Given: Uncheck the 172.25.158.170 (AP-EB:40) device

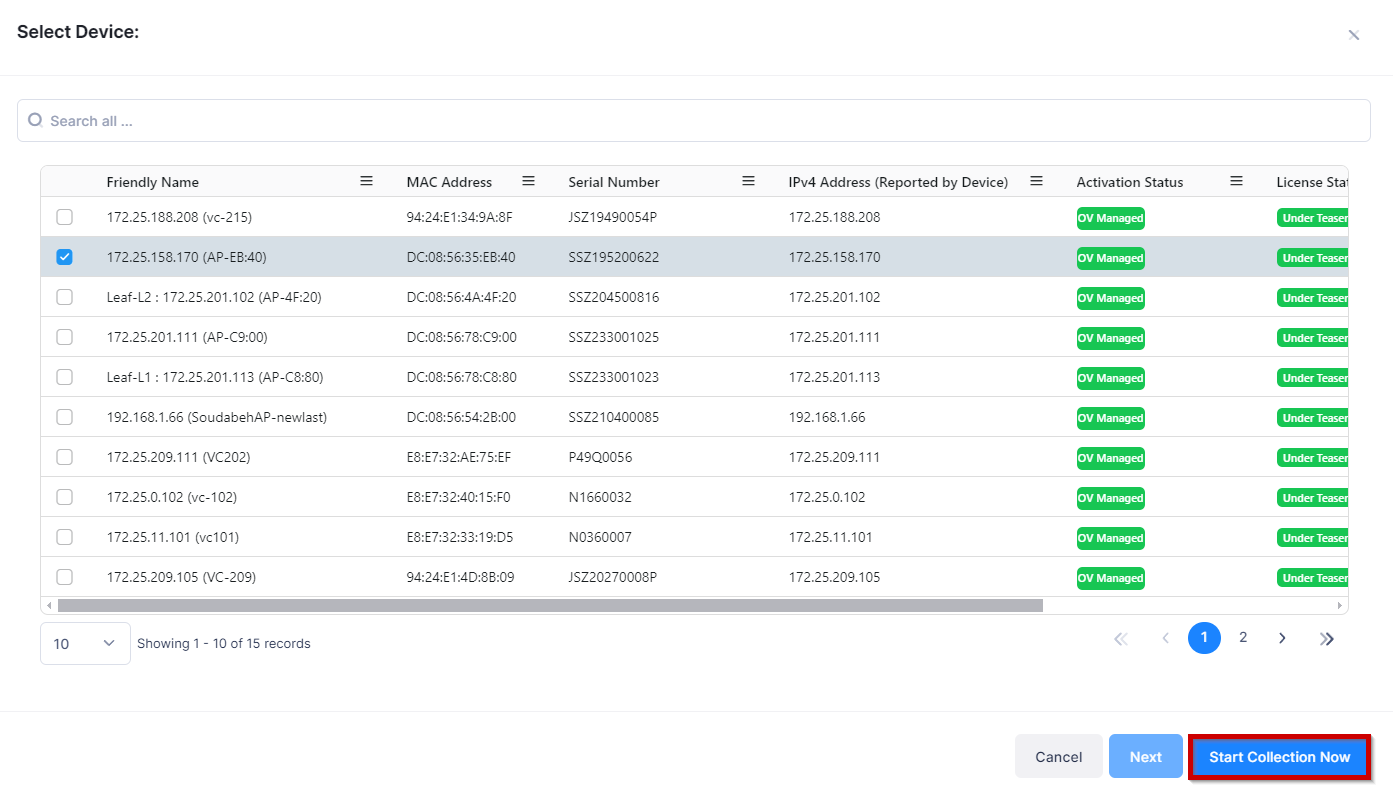Looking at the screenshot, I should (65, 257).
